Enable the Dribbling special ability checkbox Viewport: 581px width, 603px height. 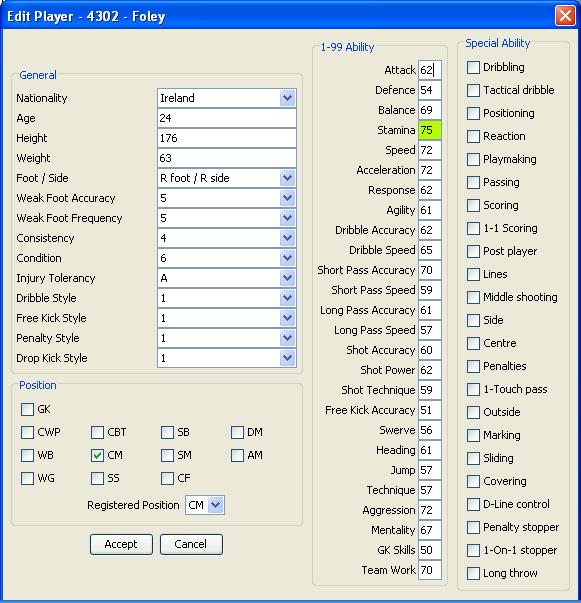pyautogui.click(x=473, y=67)
